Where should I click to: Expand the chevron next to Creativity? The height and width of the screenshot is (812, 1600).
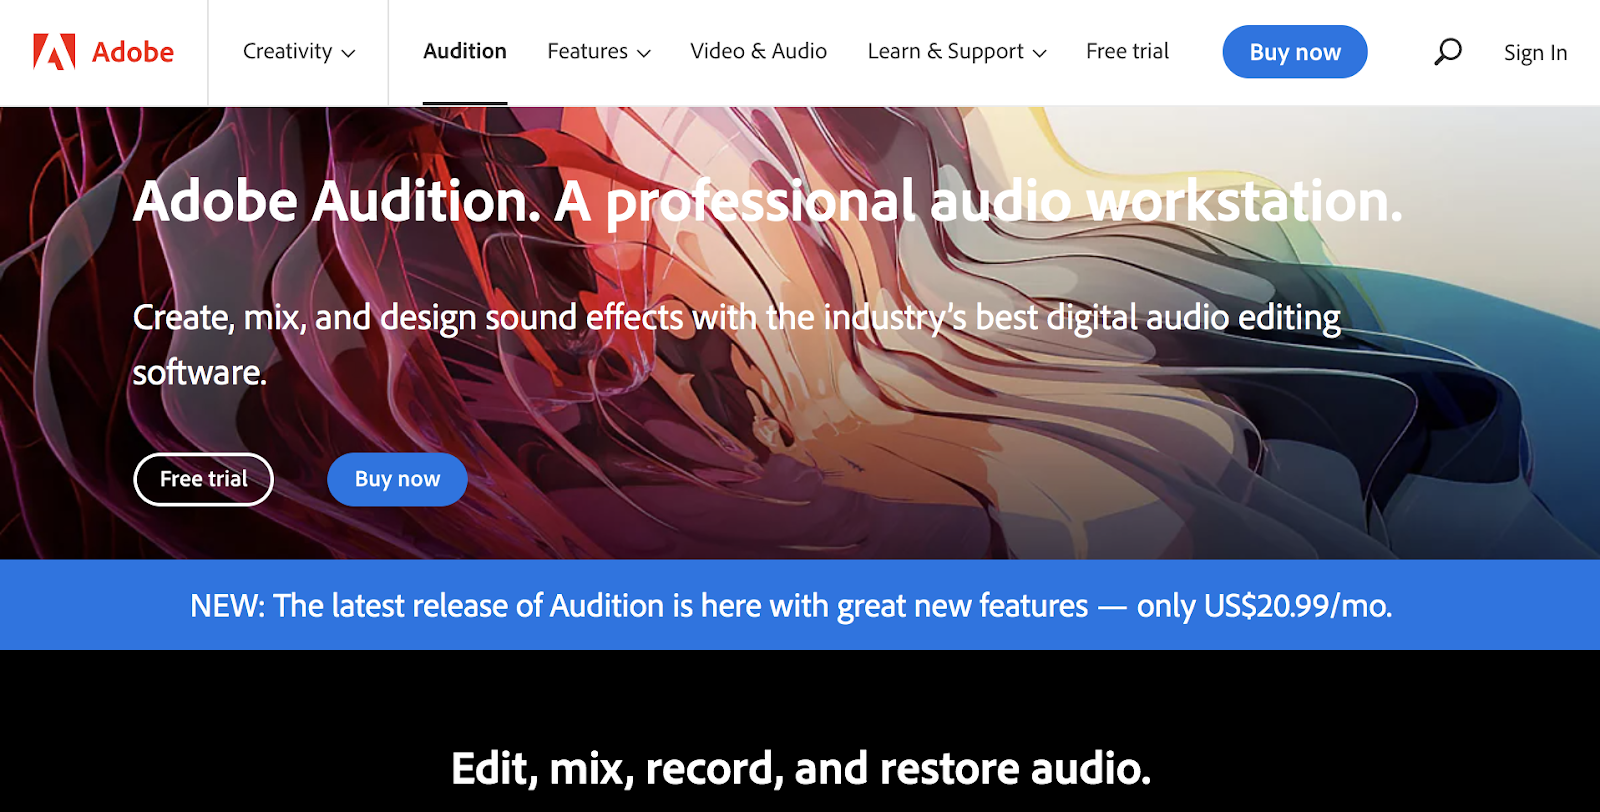pyautogui.click(x=349, y=54)
